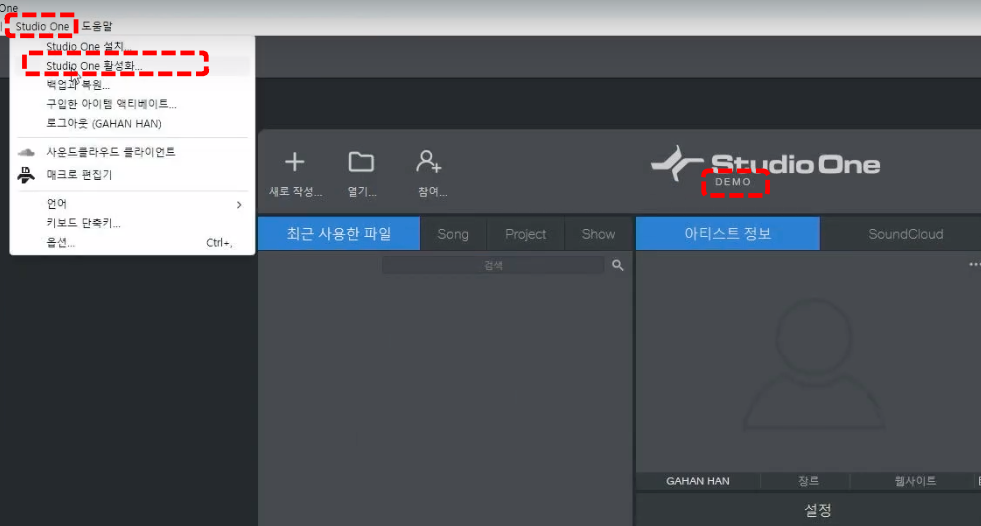This screenshot has height=526, width=981.
Task: Open 매크로 편집기 entry
Action: tap(132, 174)
